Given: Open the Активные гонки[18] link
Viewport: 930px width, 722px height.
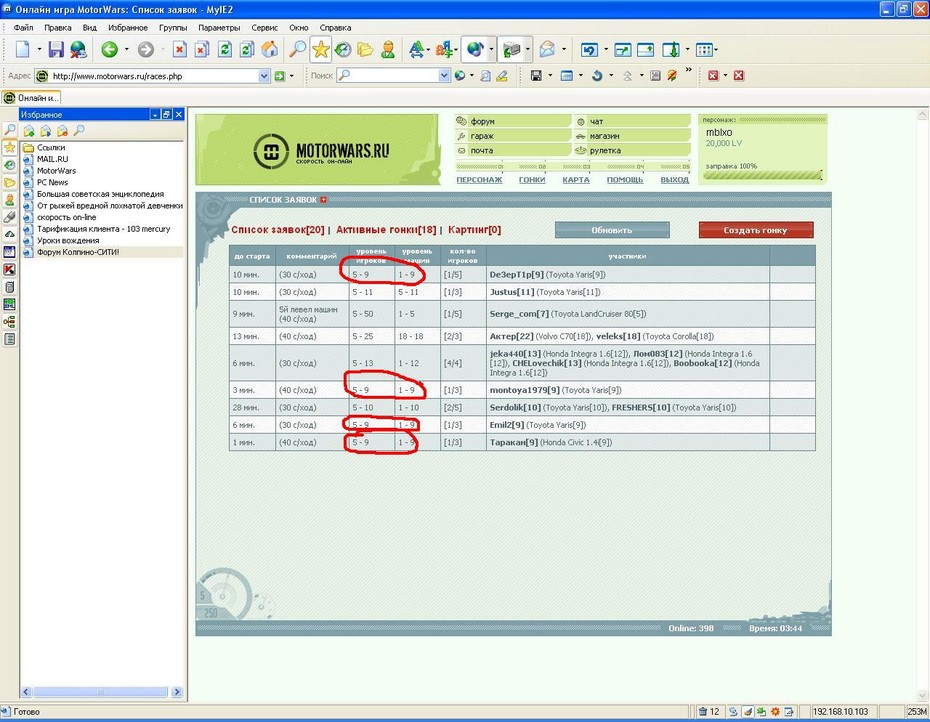Looking at the screenshot, I should [386, 230].
